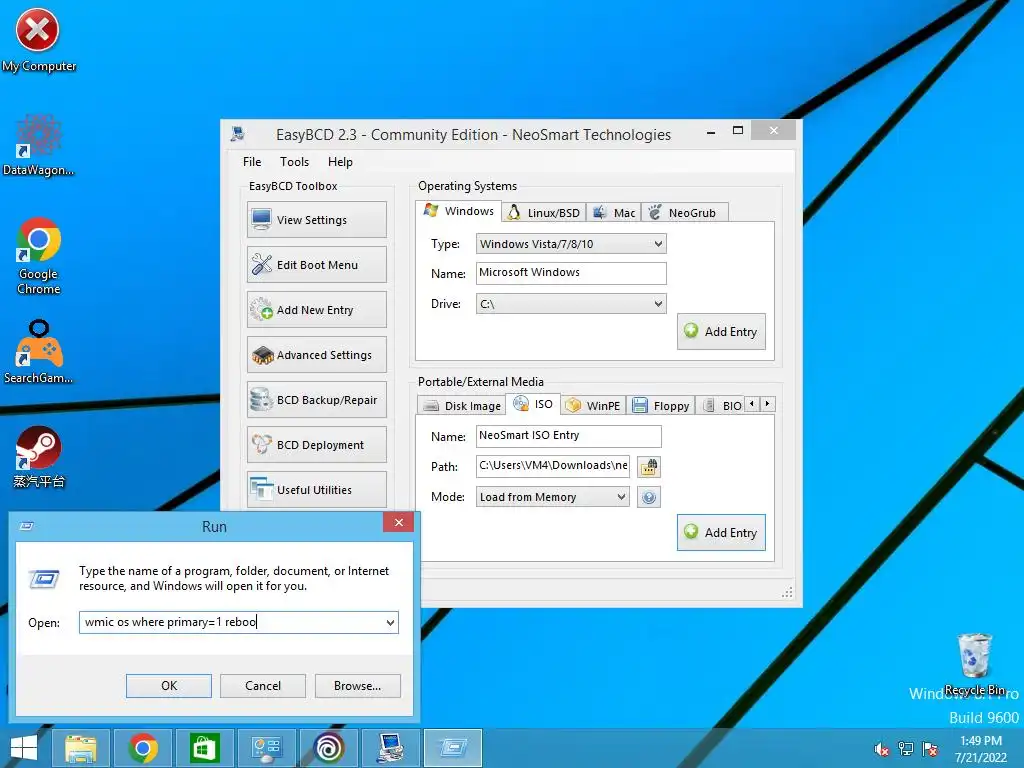Expand the Run dialog Open history dropdown
The height and width of the screenshot is (768, 1024).
(x=390, y=622)
